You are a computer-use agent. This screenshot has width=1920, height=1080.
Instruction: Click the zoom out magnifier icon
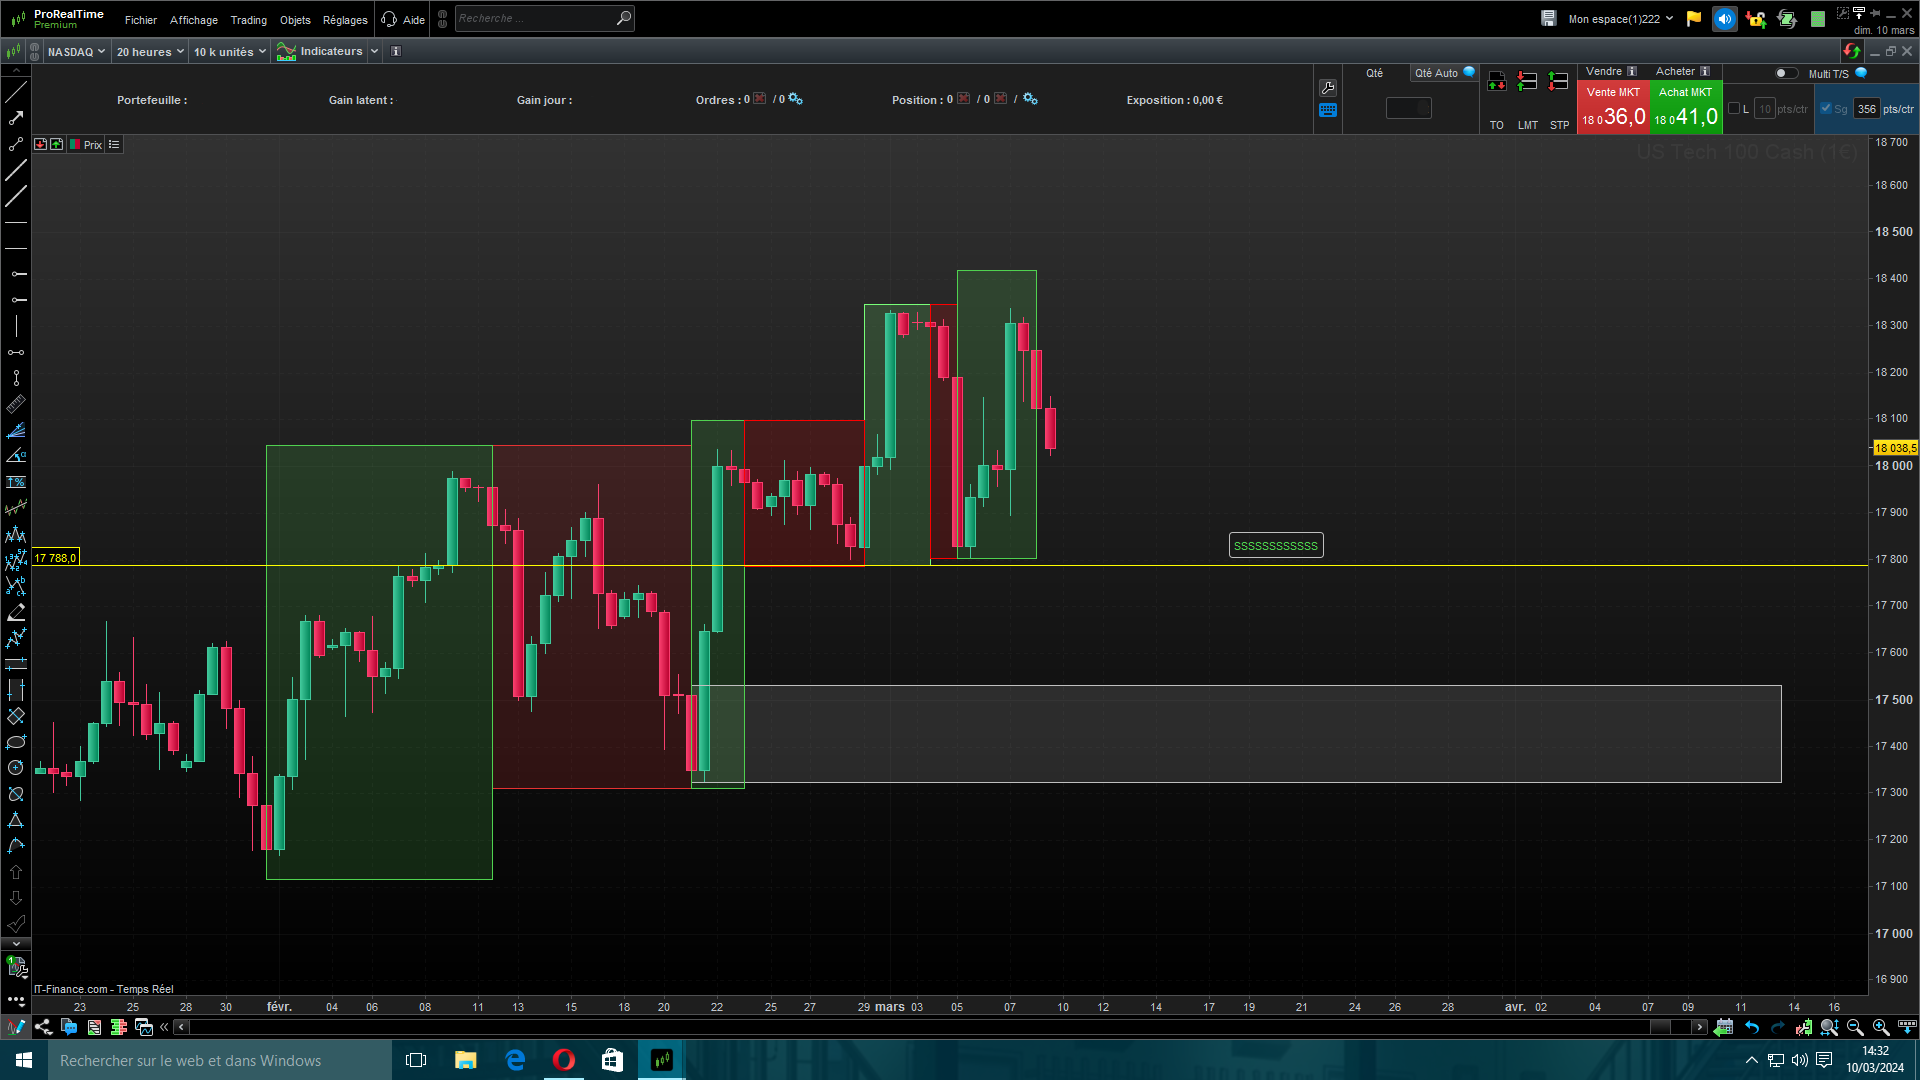pos(1855,1027)
